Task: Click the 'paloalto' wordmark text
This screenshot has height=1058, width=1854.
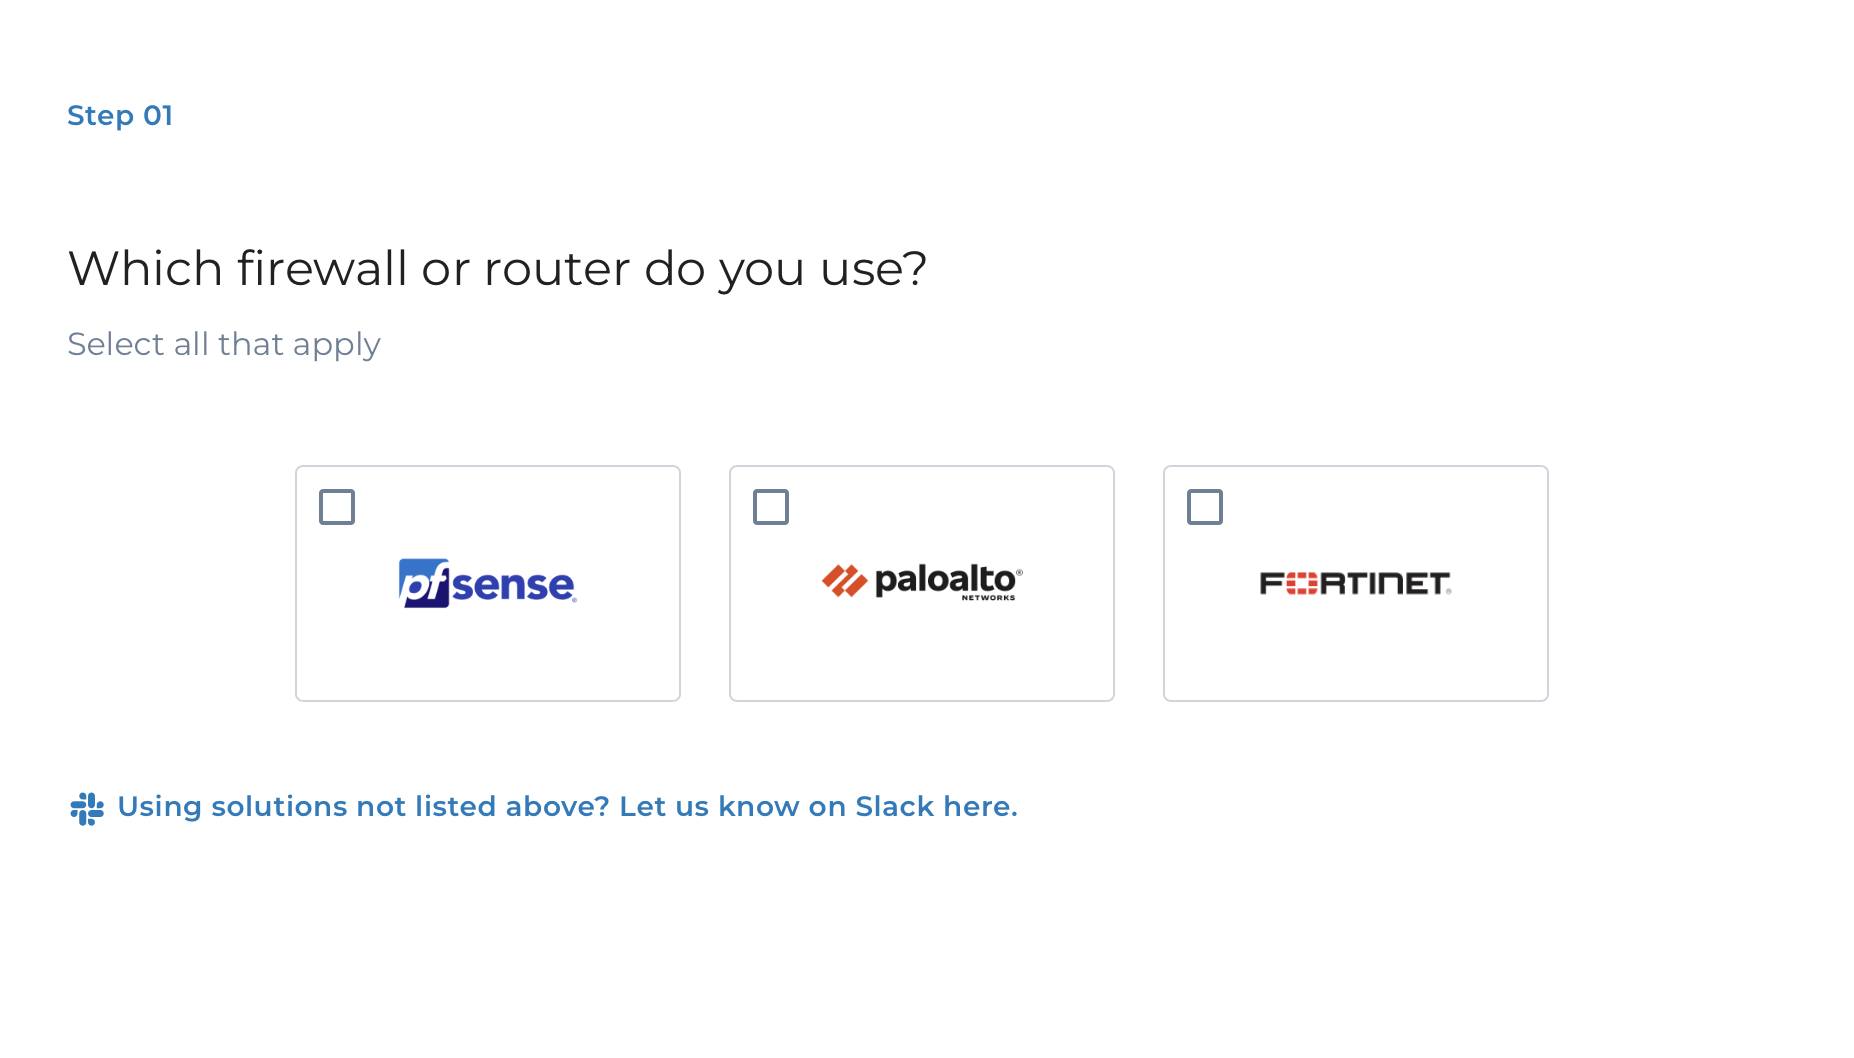Action: coord(945,578)
